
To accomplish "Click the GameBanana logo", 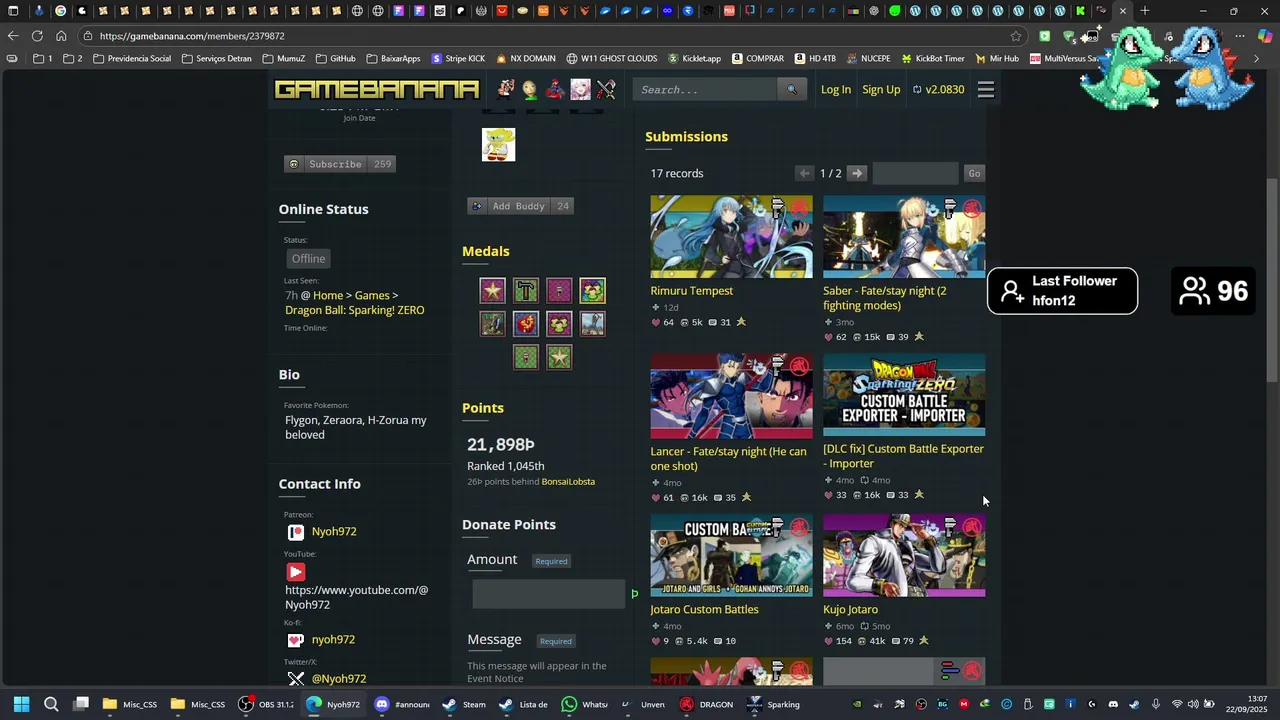I will (377, 89).
